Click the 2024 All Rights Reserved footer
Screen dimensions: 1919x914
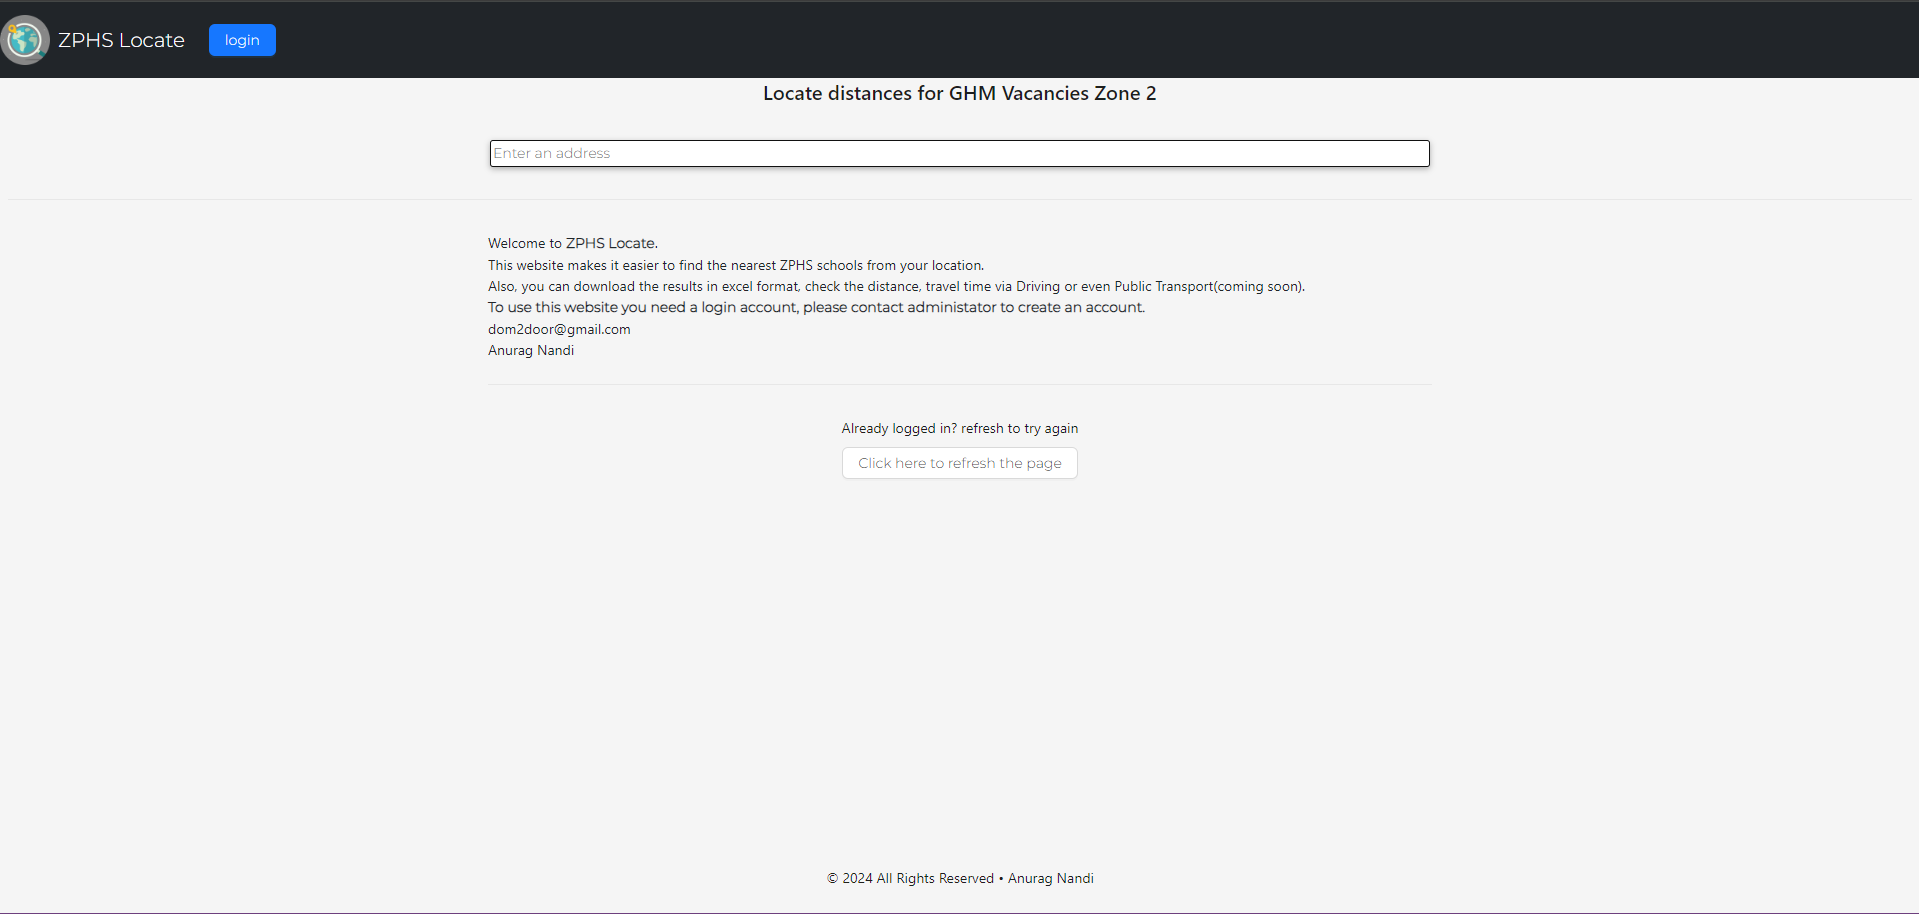[x=911, y=878]
